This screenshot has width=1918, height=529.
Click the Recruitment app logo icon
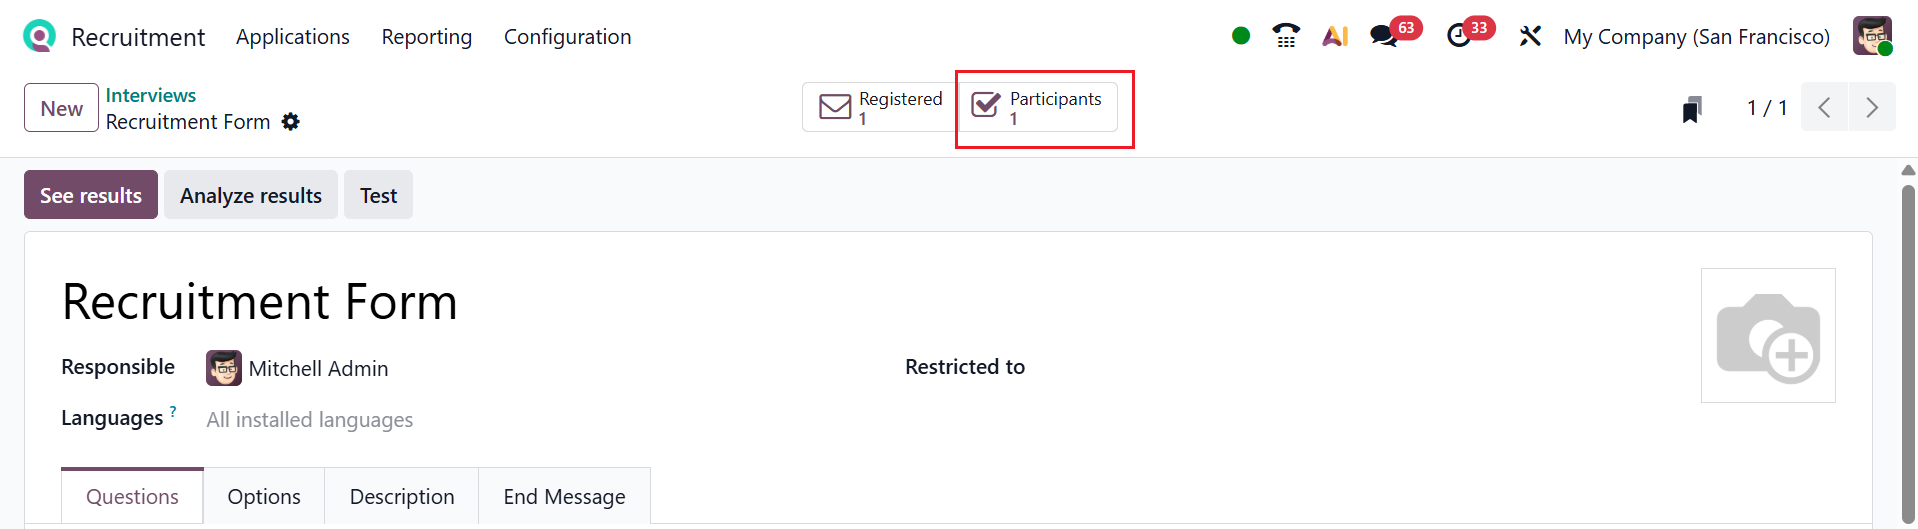[39, 37]
